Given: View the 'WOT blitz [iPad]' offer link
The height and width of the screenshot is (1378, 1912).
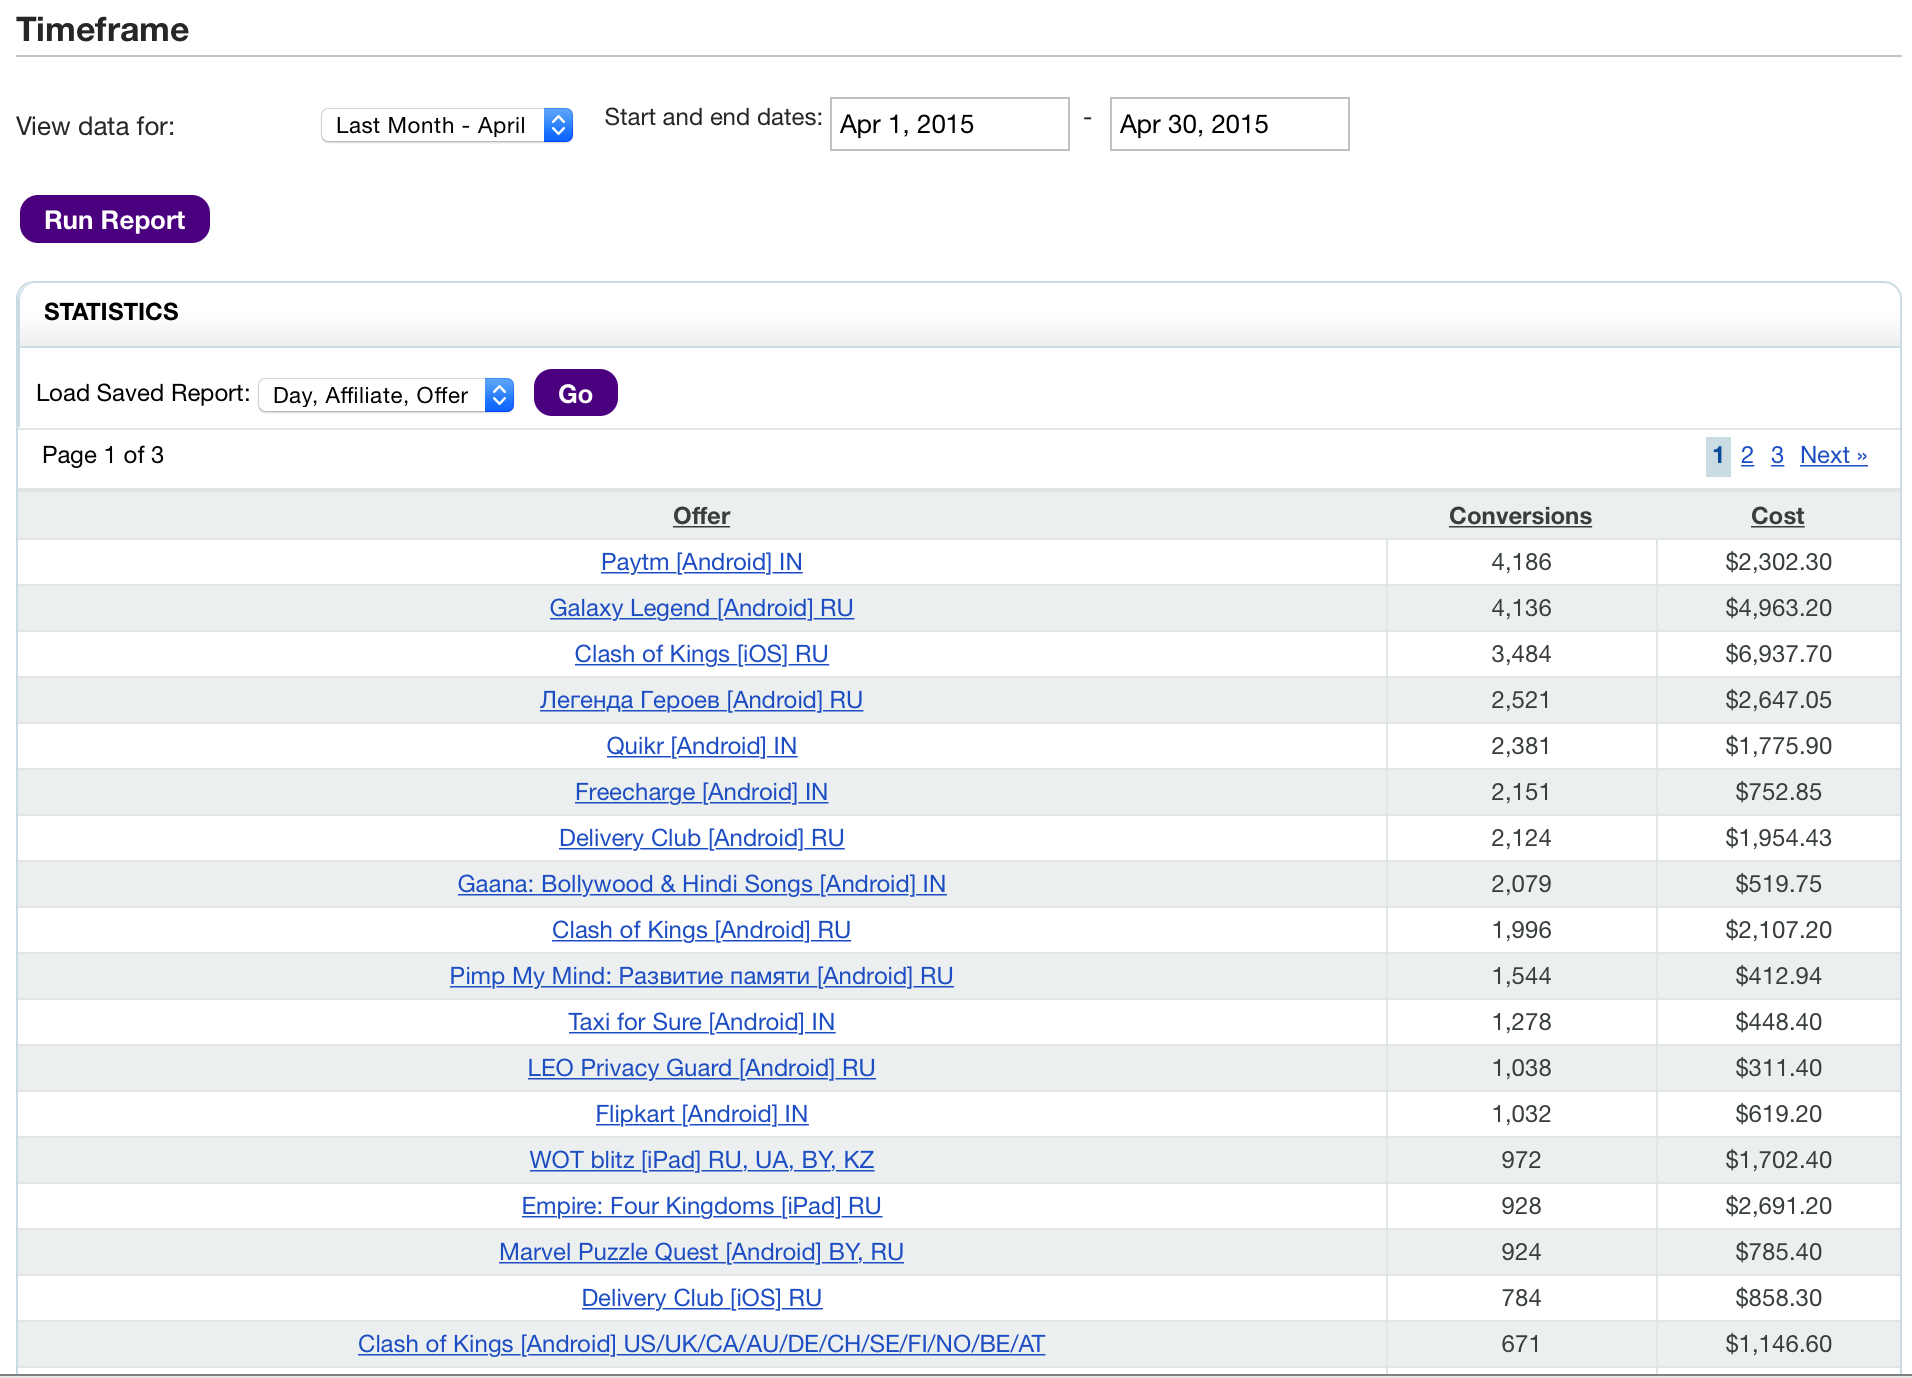Looking at the screenshot, I should click(701, 1160).
